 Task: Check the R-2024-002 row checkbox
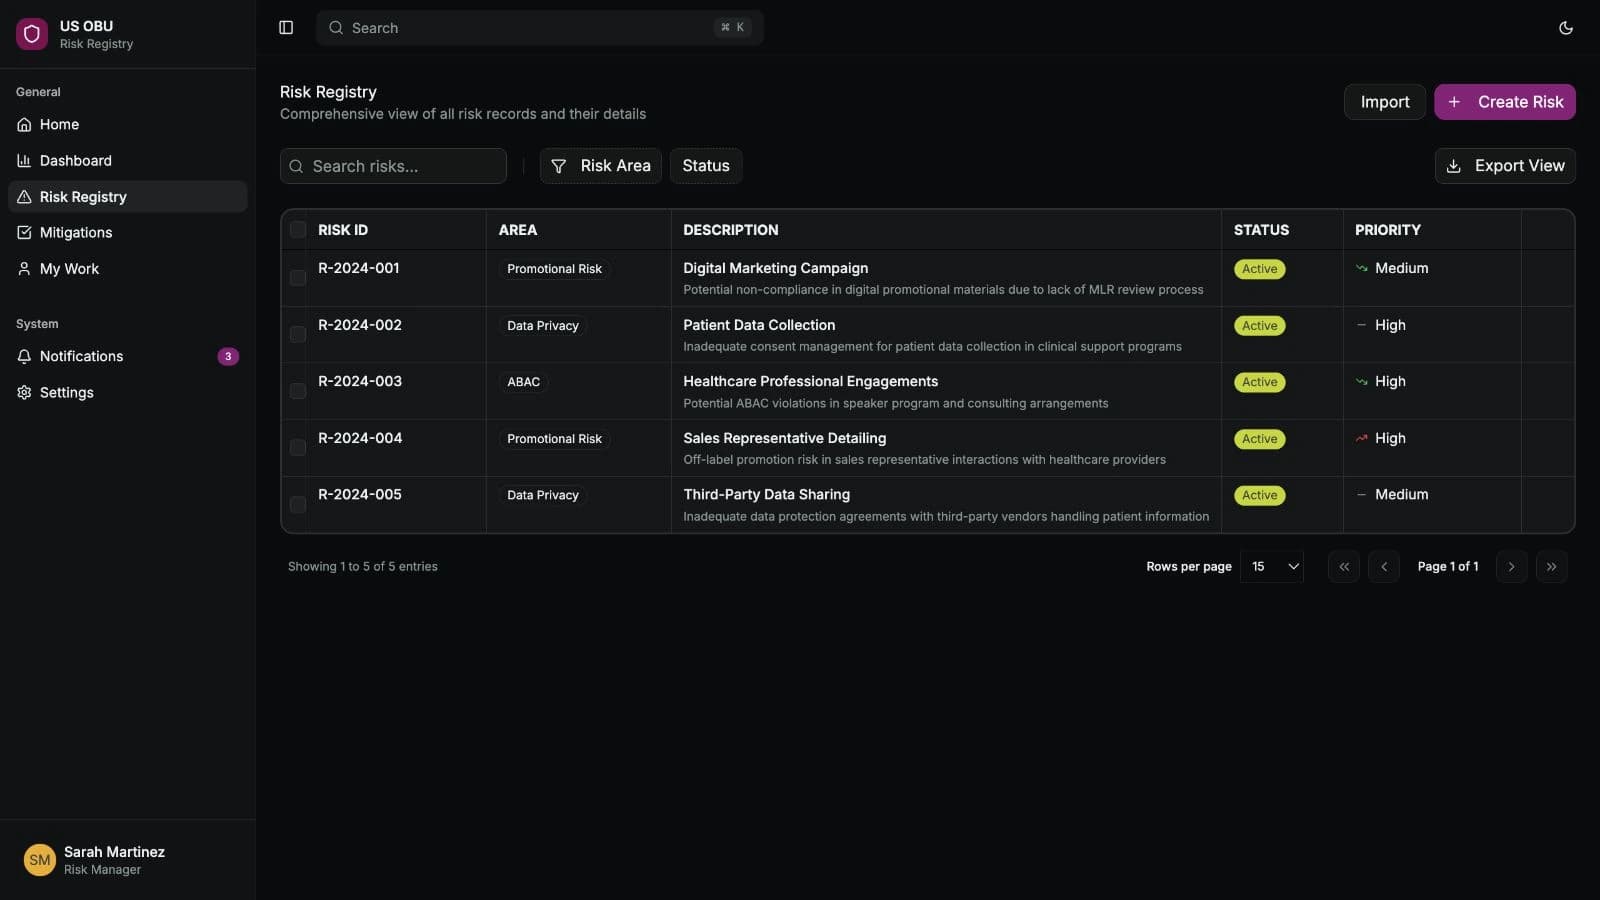pos(298,334)
